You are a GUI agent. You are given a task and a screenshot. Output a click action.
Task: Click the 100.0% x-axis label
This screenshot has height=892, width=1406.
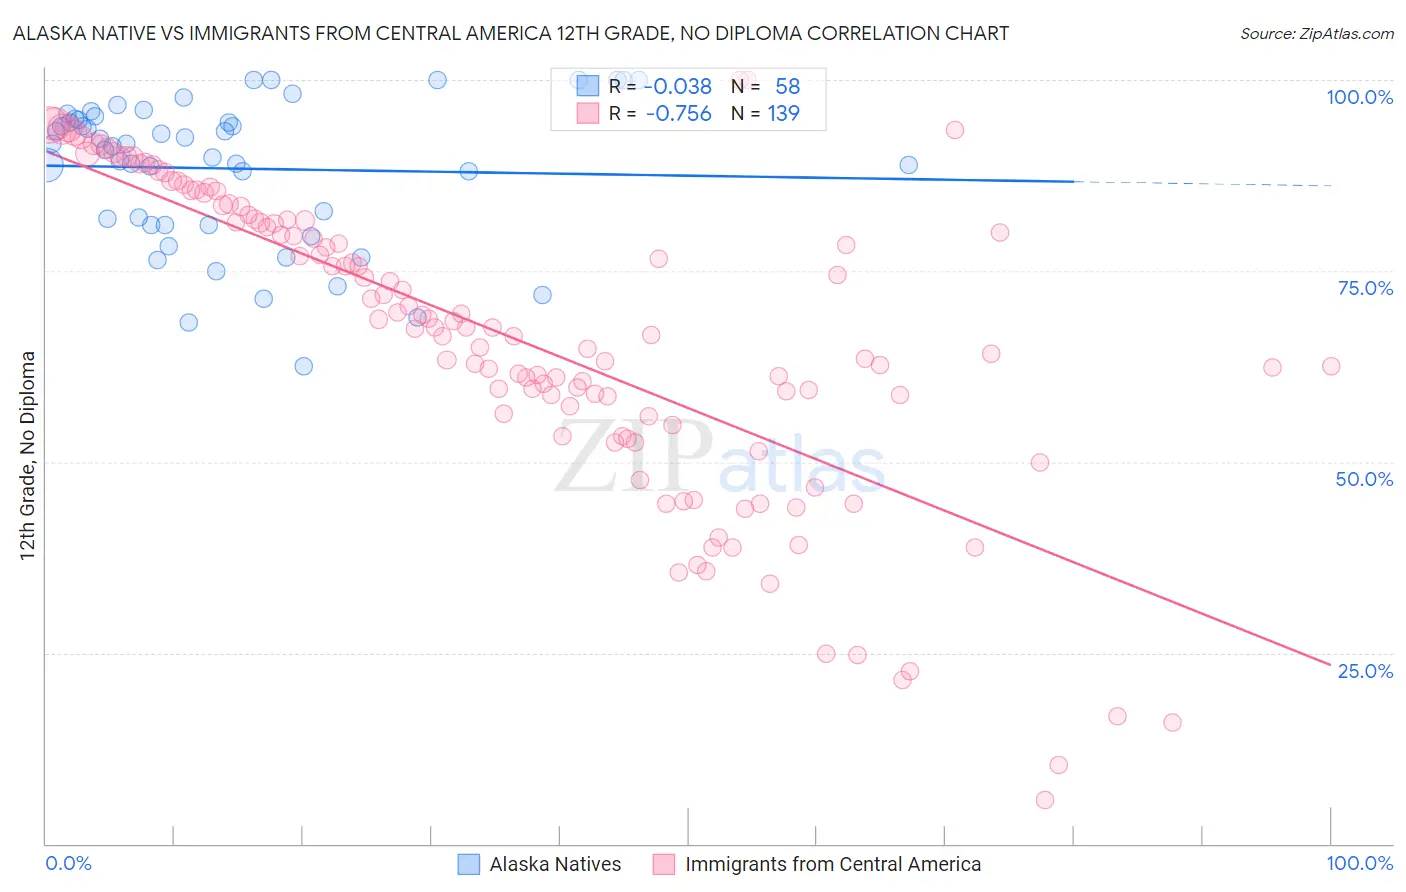coord(1360,863)
